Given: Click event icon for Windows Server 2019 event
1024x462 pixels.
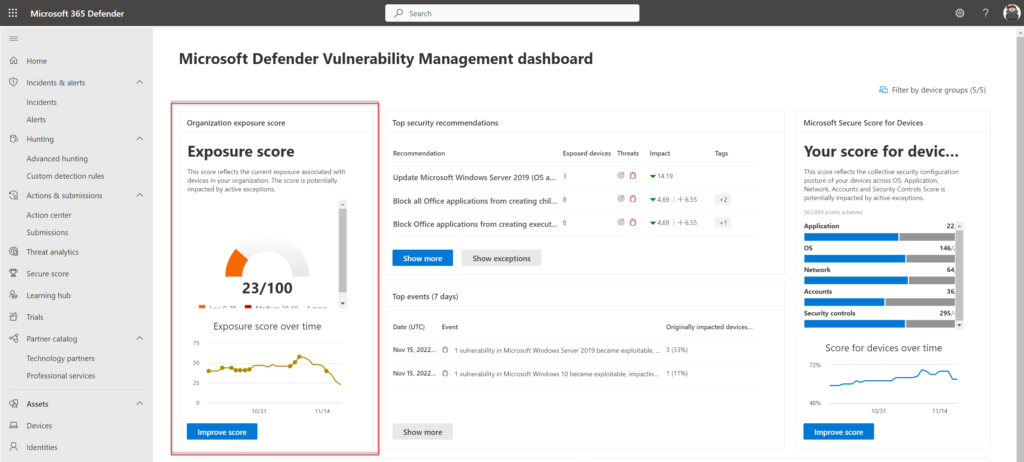Looking at the screenshot, I should point(445,350).
